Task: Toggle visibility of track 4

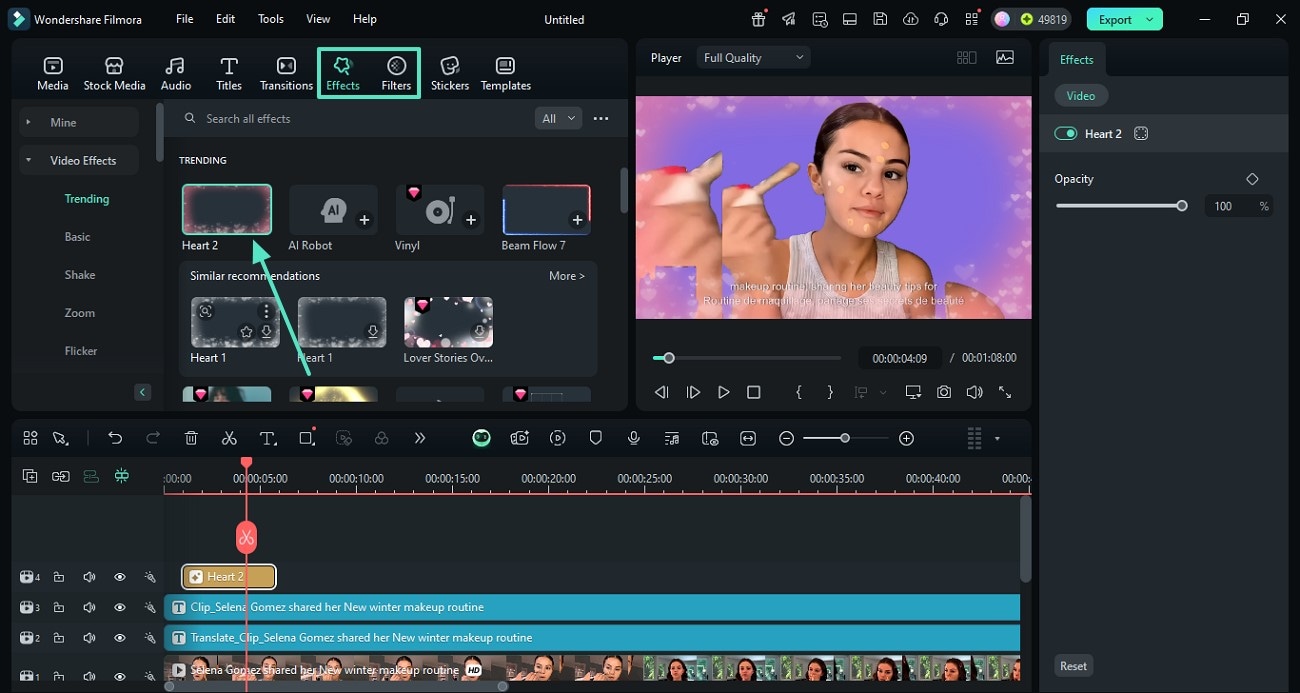Action: pyautogui.click(x=119, y=577)
